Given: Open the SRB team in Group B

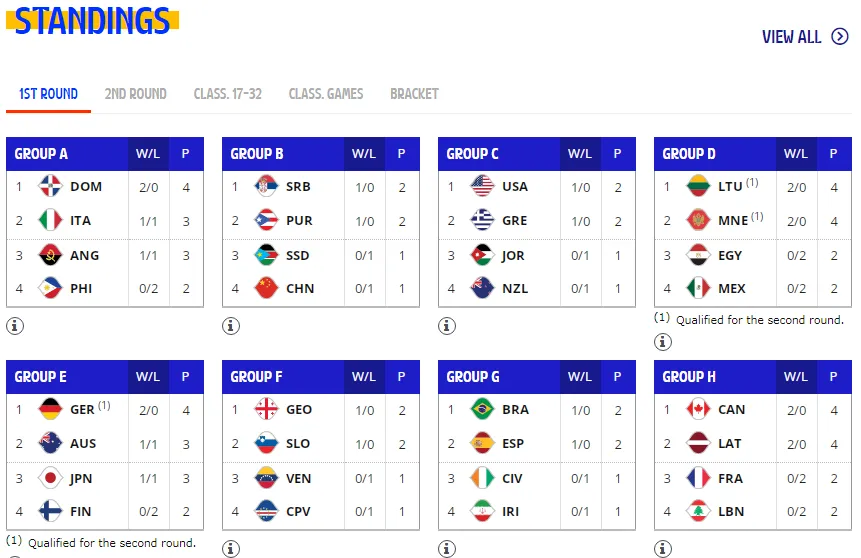Looking at the screenshot, I should pyautogui.click(x=298, y=187).
